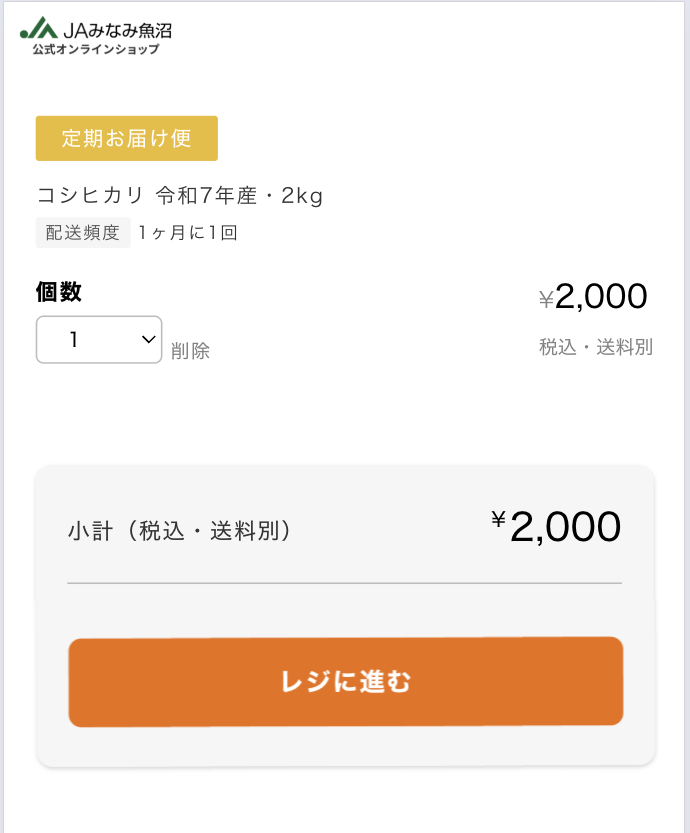Click the 税込・送料別 tax note under the price
The image size is (690, 833).
[x=595, y=347]
